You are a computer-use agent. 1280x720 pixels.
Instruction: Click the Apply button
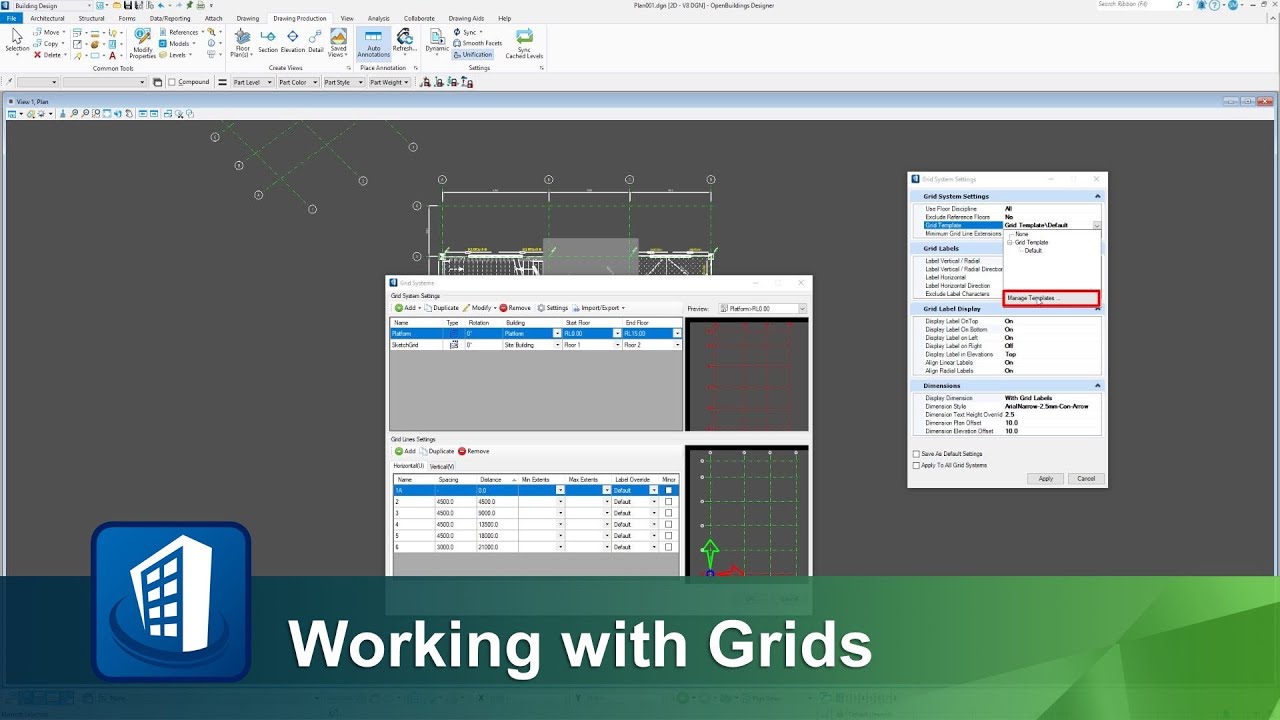[1045, 479]
